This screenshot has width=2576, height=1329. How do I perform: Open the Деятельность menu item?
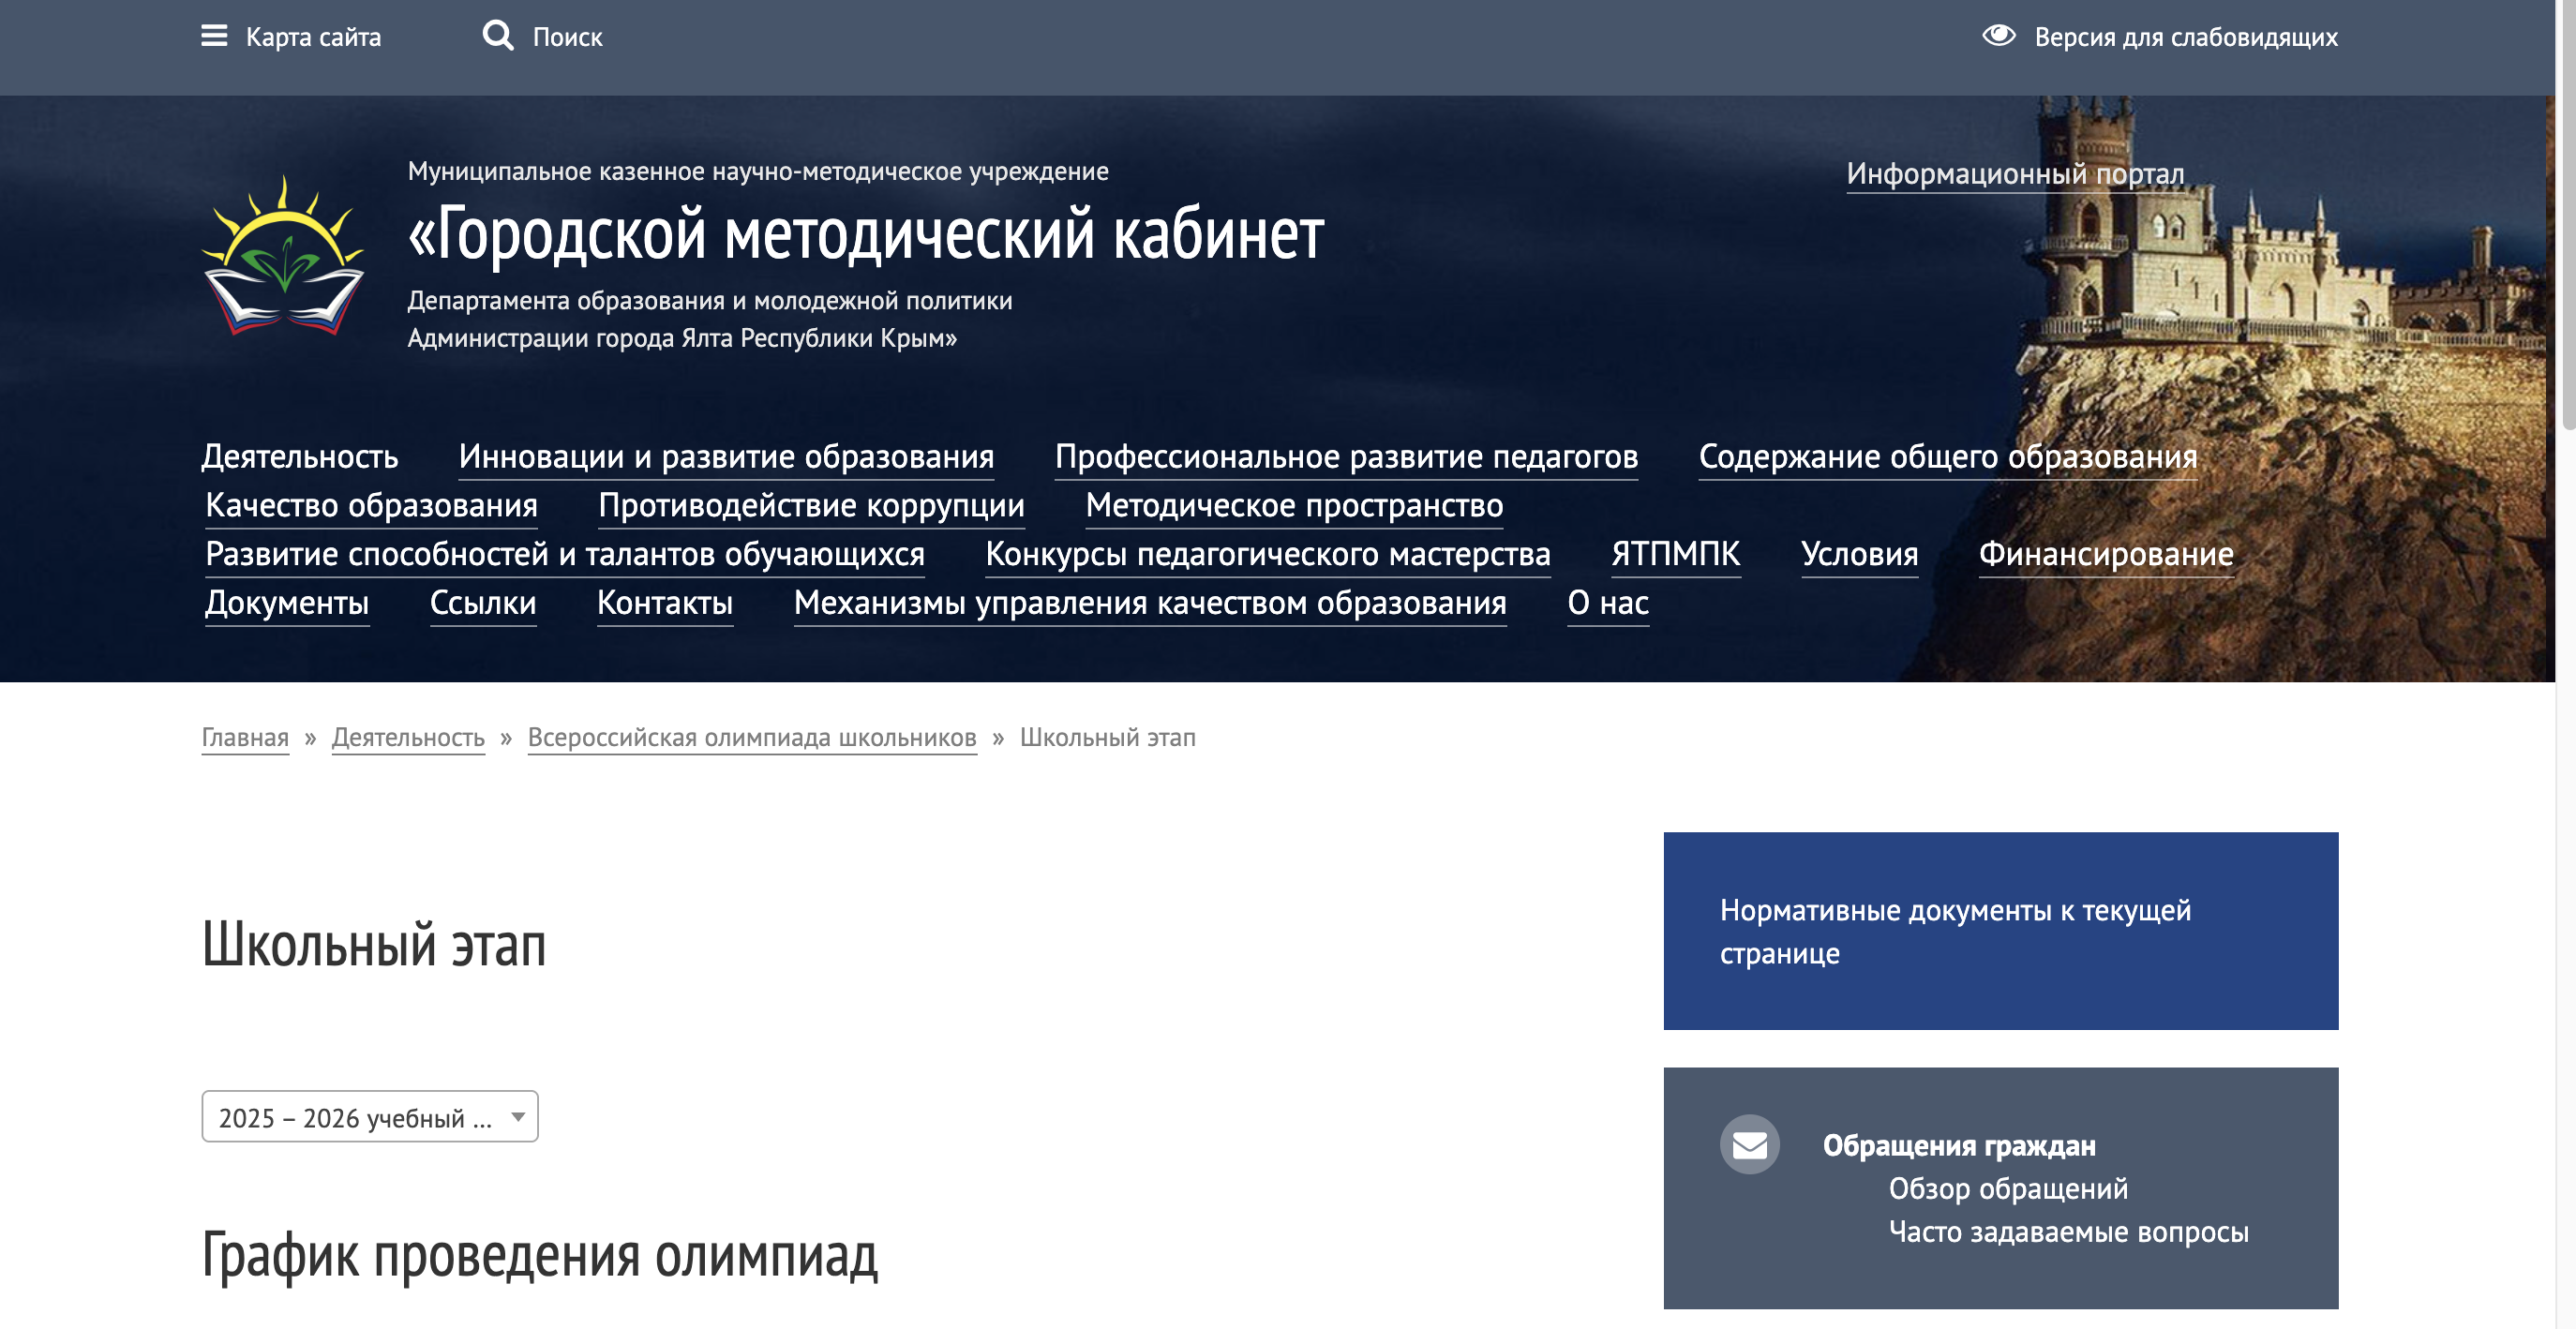click(x=300, y=457)
